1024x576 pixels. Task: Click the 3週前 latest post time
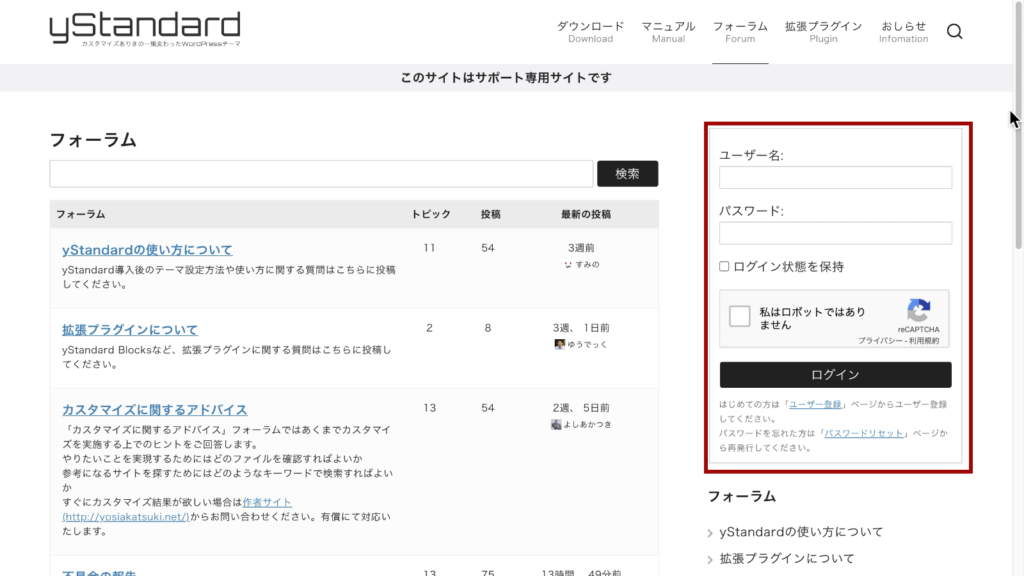point(581,248)
